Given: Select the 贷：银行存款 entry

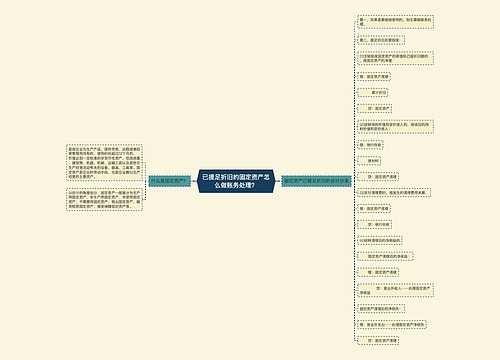Looking at the screenshot, I should [x=374, y=224].
